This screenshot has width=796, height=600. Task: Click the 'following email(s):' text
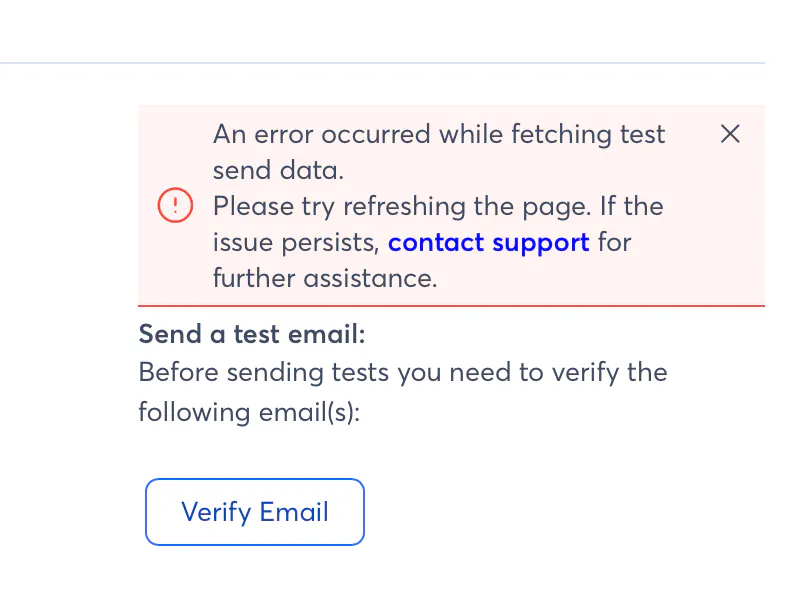point(248,411)
